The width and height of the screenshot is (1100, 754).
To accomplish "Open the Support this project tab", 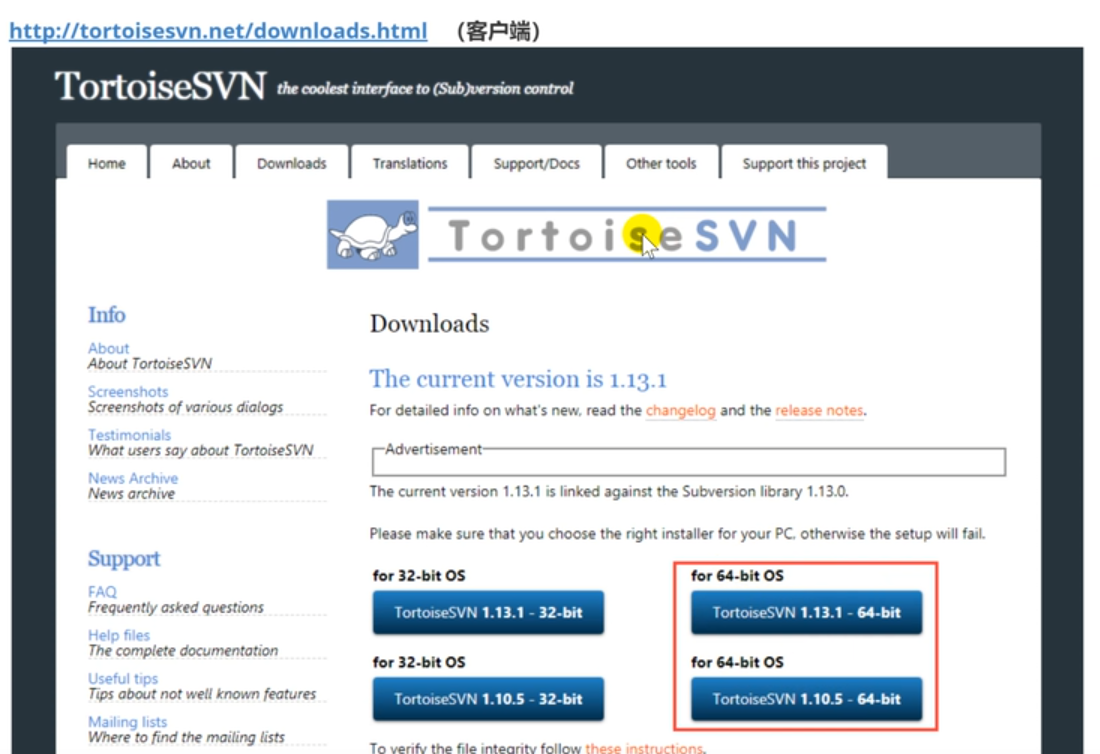I will (804, 163).
